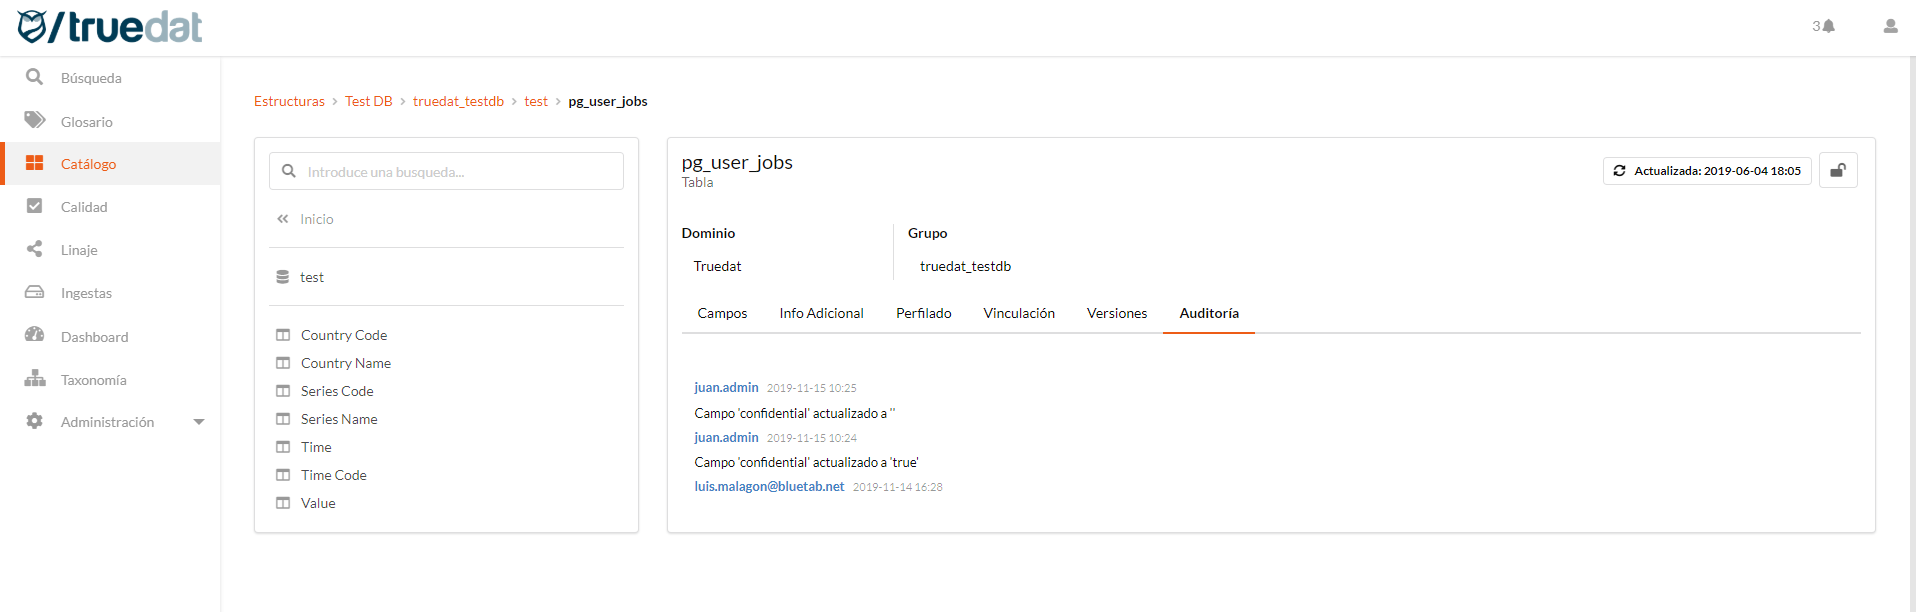Image resolution: width=1916 pixels, height=612 pixels.
Task: Click the luis.malagon@bluetab.net user link
Action: [769, 487]
